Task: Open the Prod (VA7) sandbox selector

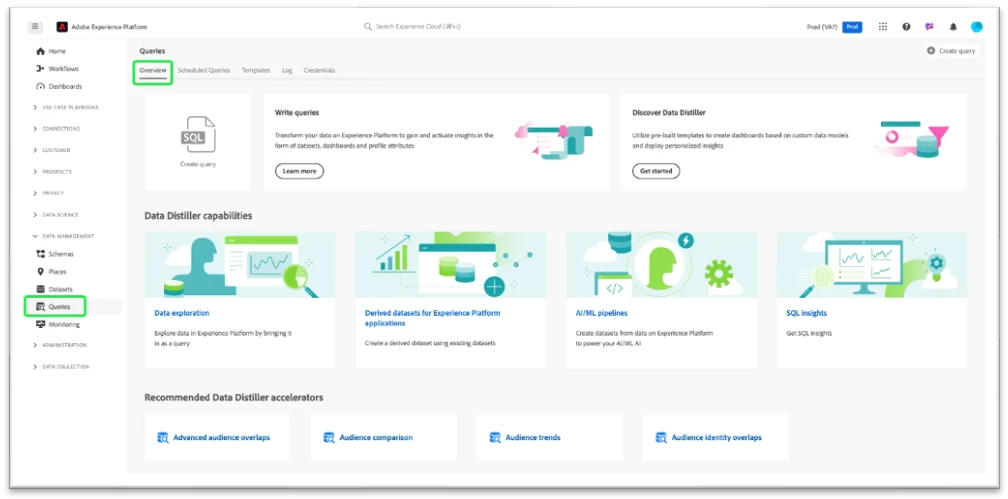Action: coord(822,27)
